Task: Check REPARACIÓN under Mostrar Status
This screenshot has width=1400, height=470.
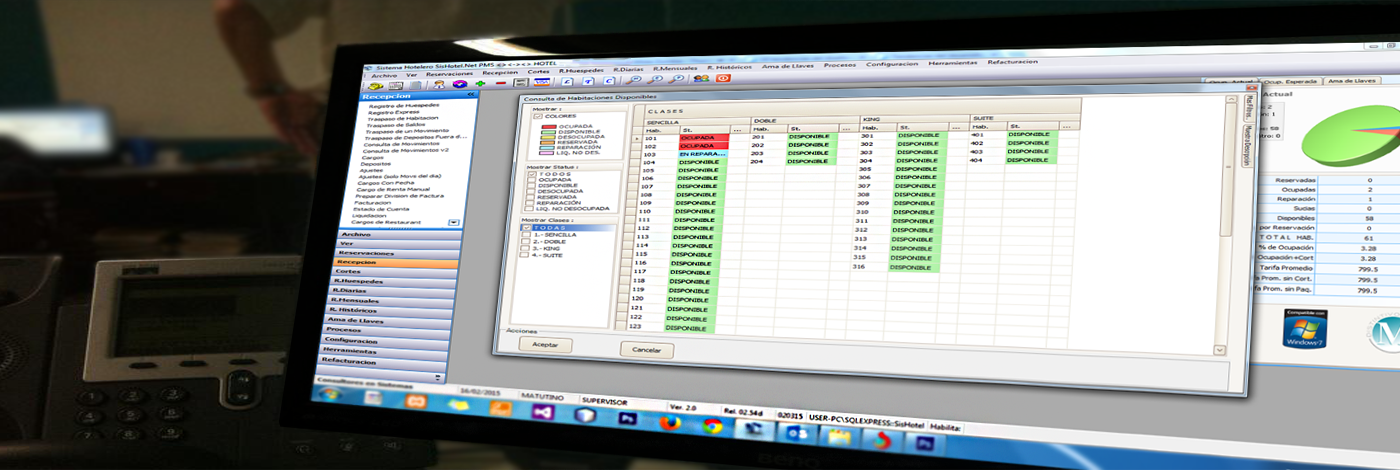Action: (x=529, y=203)
